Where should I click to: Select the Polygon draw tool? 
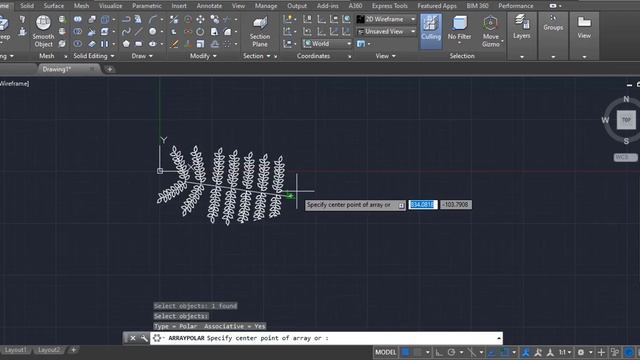(x=126, y=44)
